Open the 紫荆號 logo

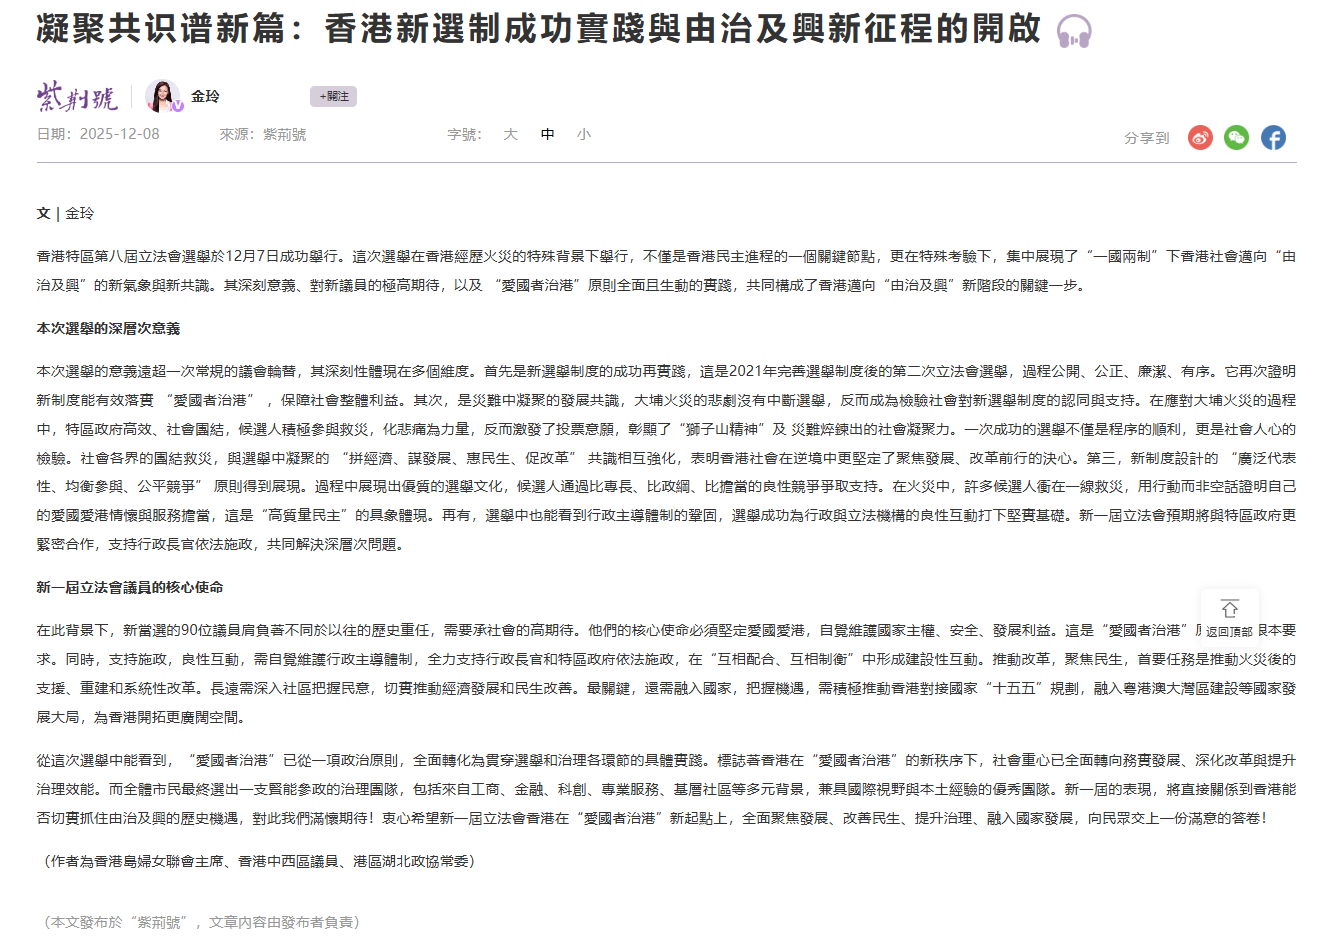coord(77,97)
